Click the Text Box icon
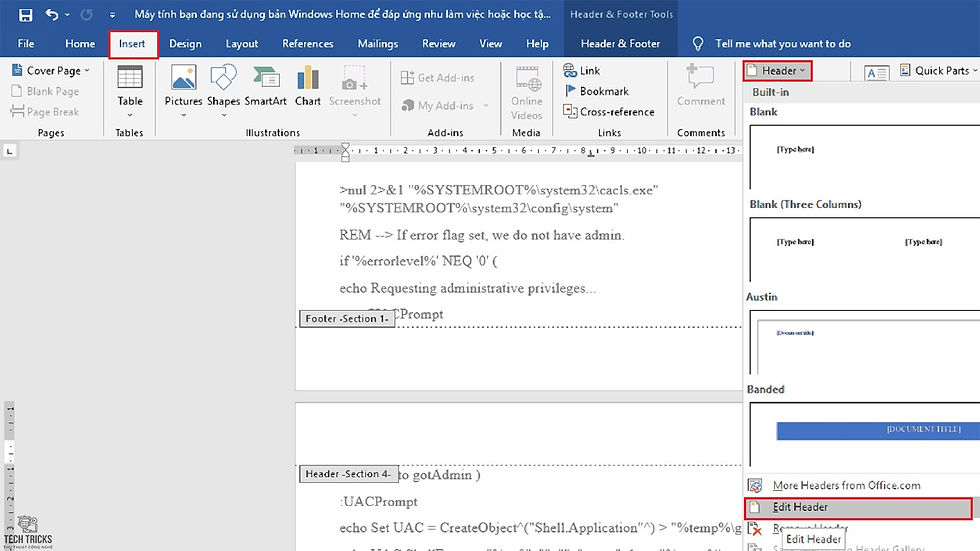Viewport: 980px width, 551px height. point(876,73)
